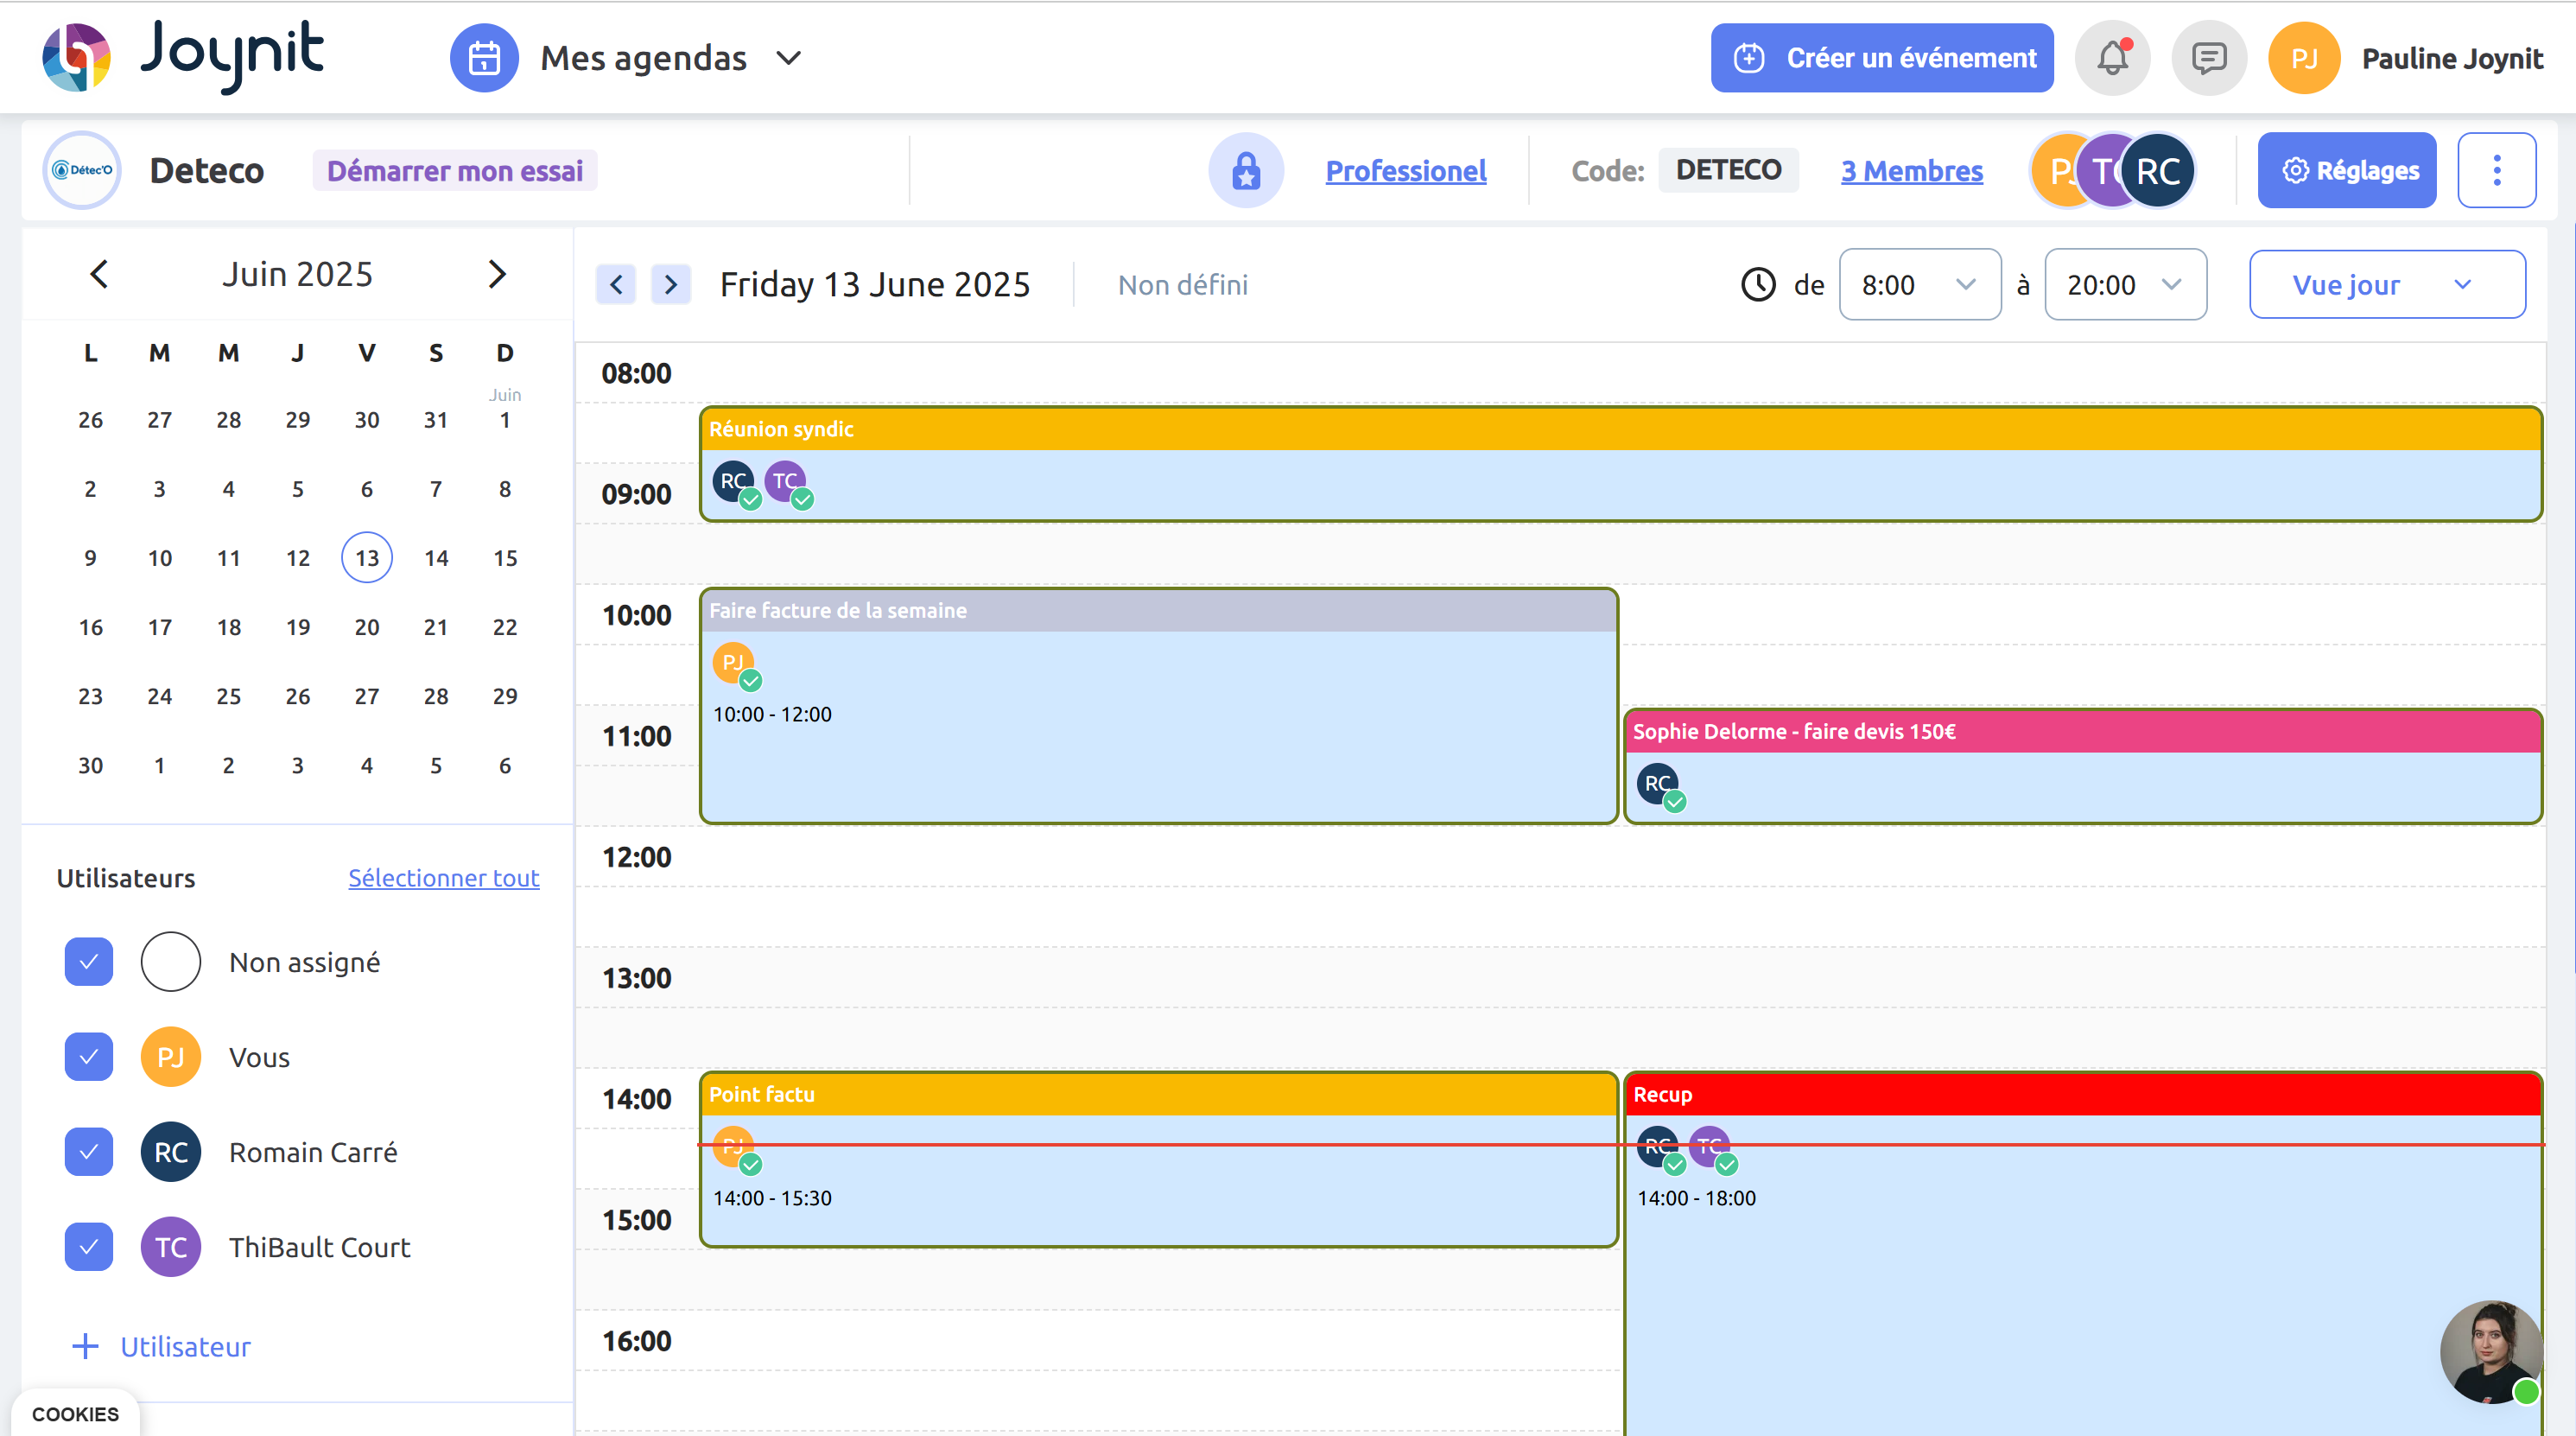Go to next day in agenda
2576x1436 pixels.
click(x=670, y=285)
